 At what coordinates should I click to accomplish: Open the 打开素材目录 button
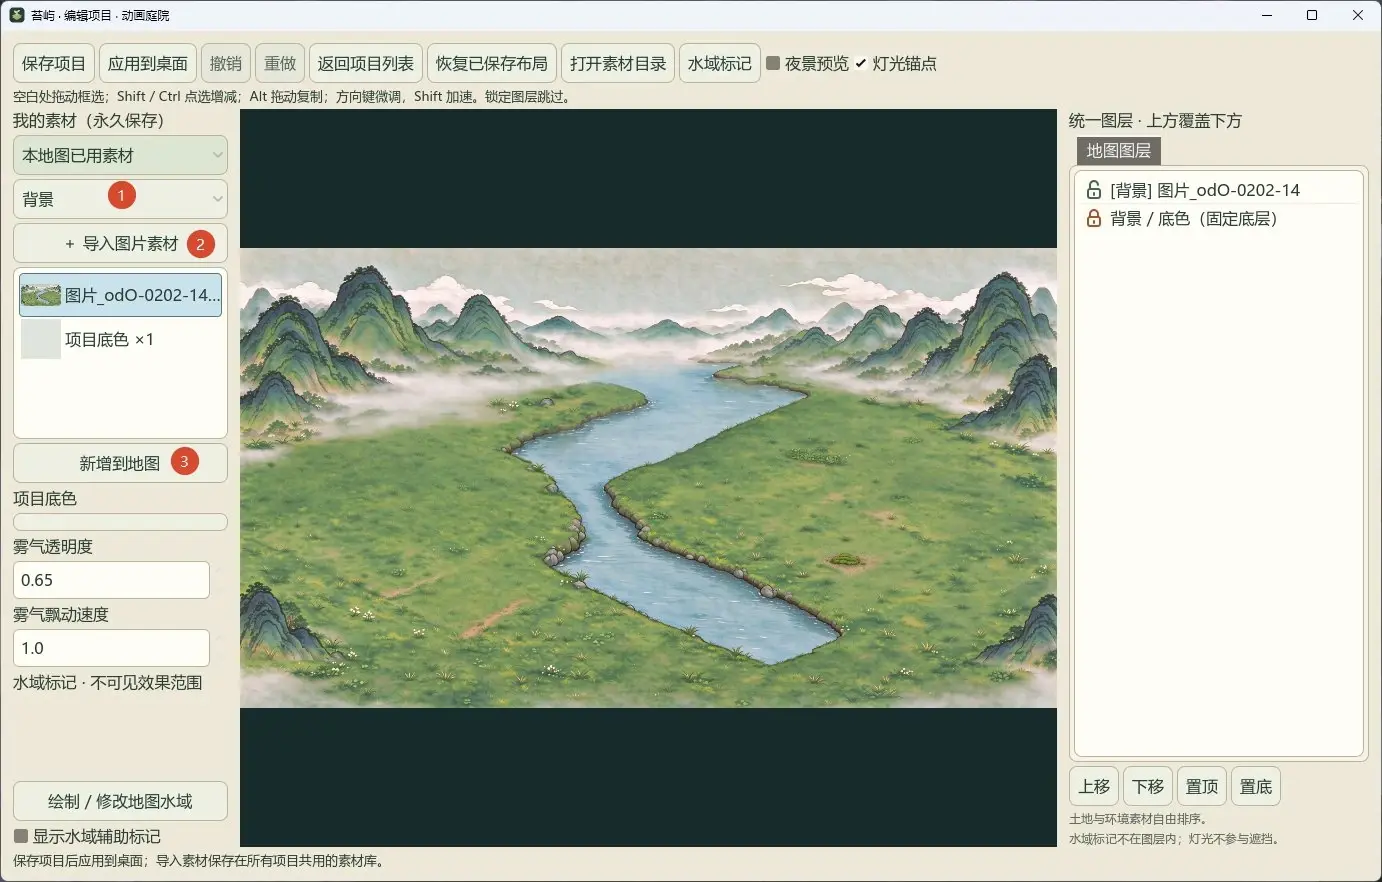(618, 63)
